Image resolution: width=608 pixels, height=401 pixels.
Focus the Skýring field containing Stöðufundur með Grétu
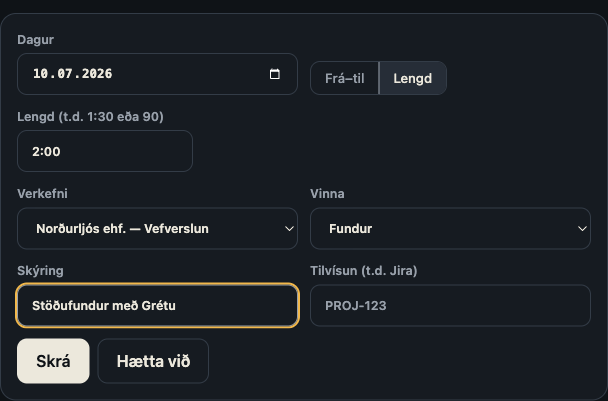pyautogui.click(x=157, y=306)
